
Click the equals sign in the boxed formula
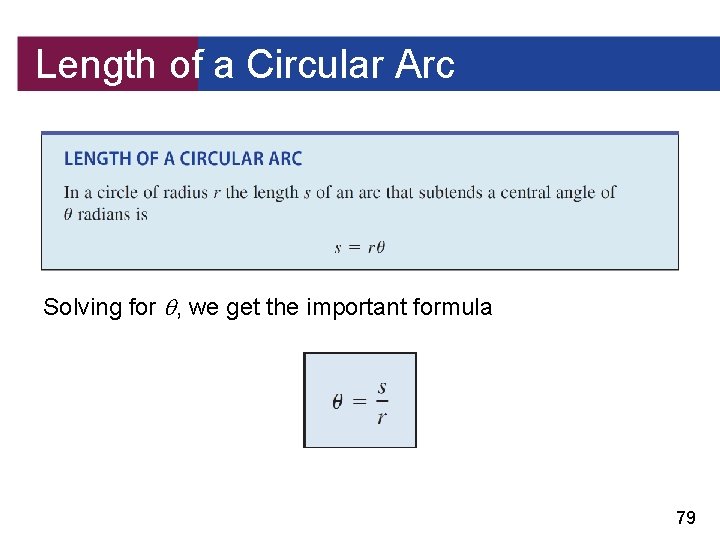360,402
